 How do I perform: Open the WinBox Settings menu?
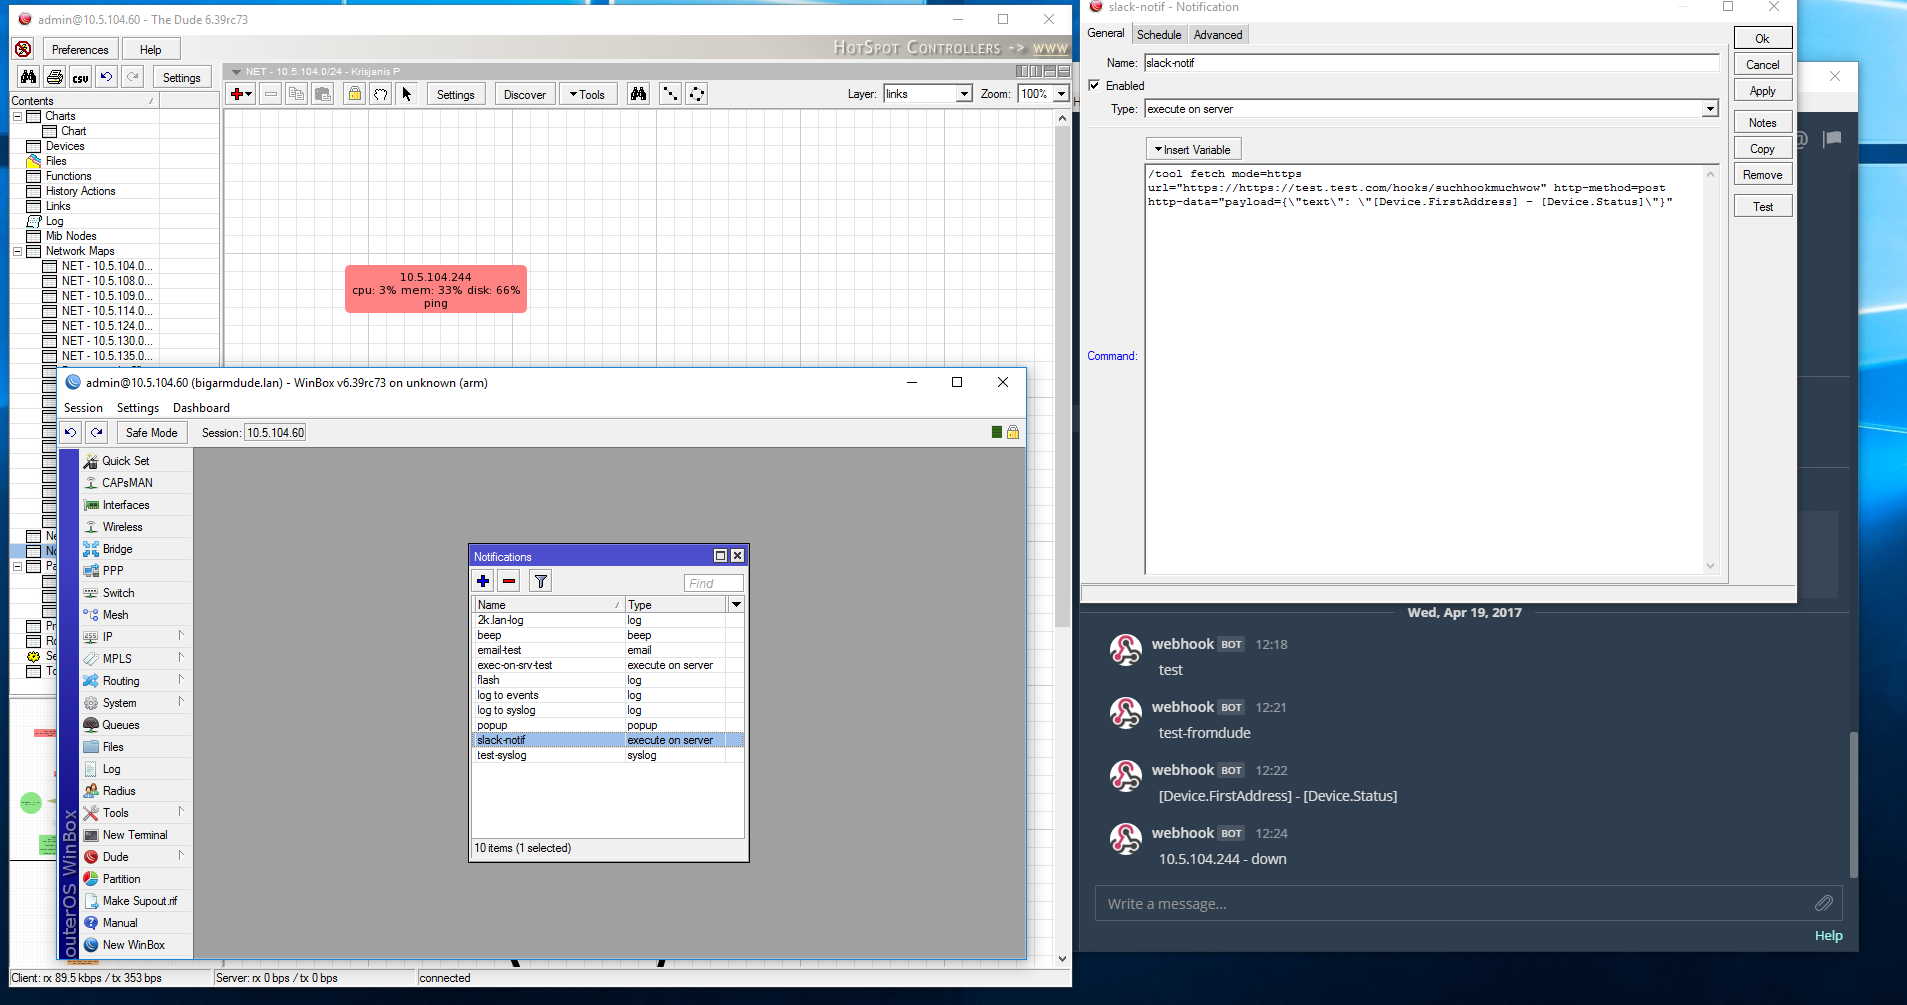[138, 408]
